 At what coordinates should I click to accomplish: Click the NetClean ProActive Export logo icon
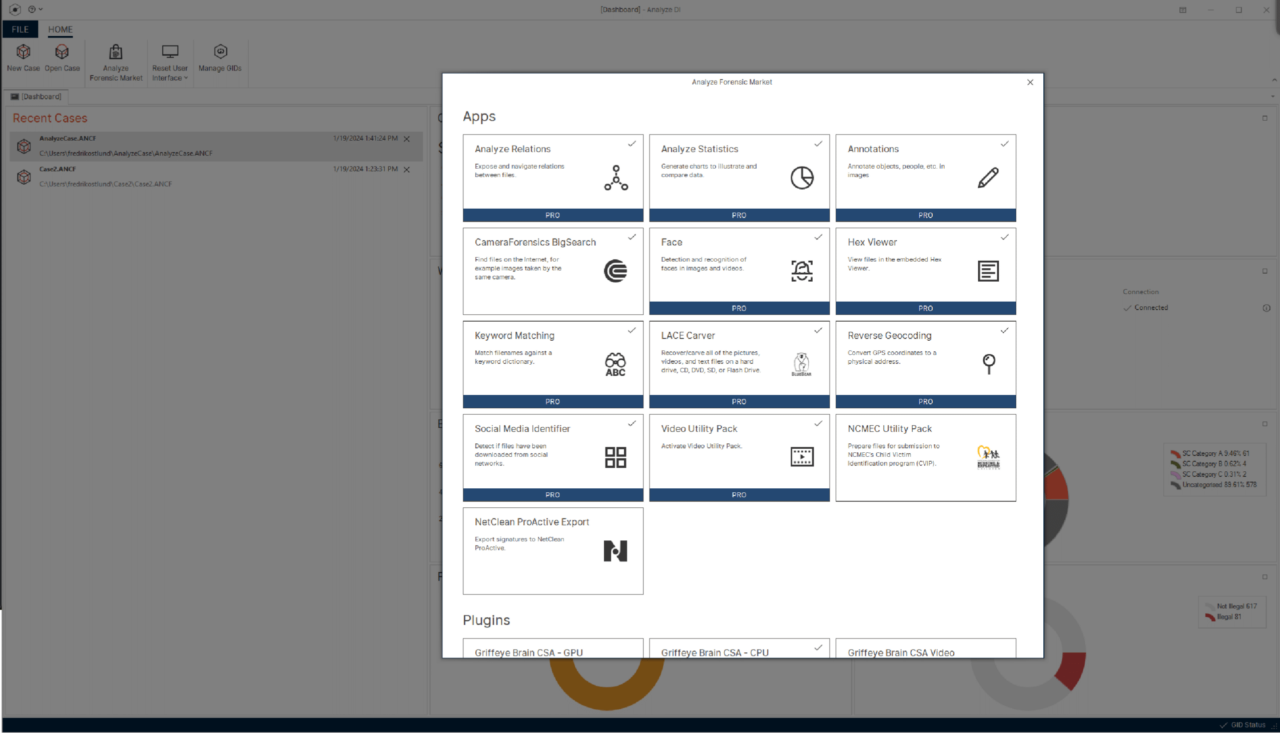614,550
